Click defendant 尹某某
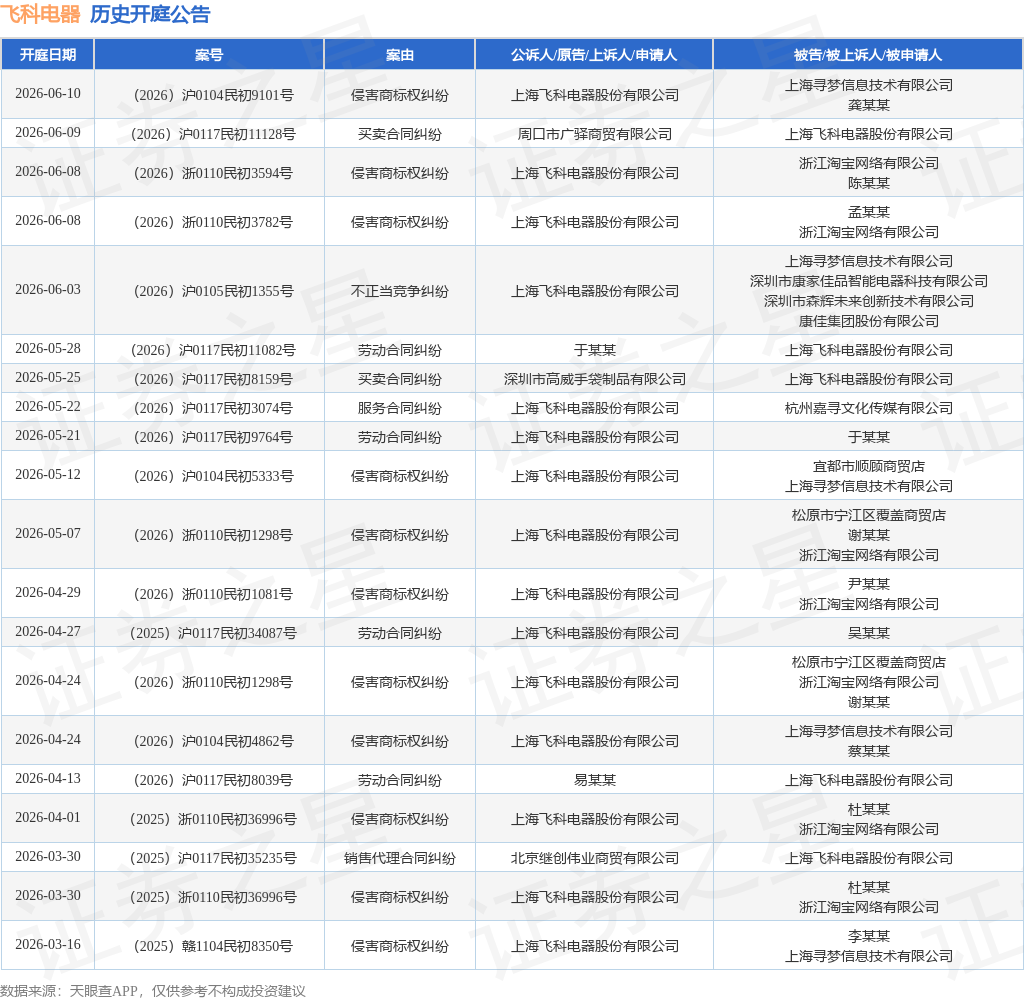 (869, 584)
